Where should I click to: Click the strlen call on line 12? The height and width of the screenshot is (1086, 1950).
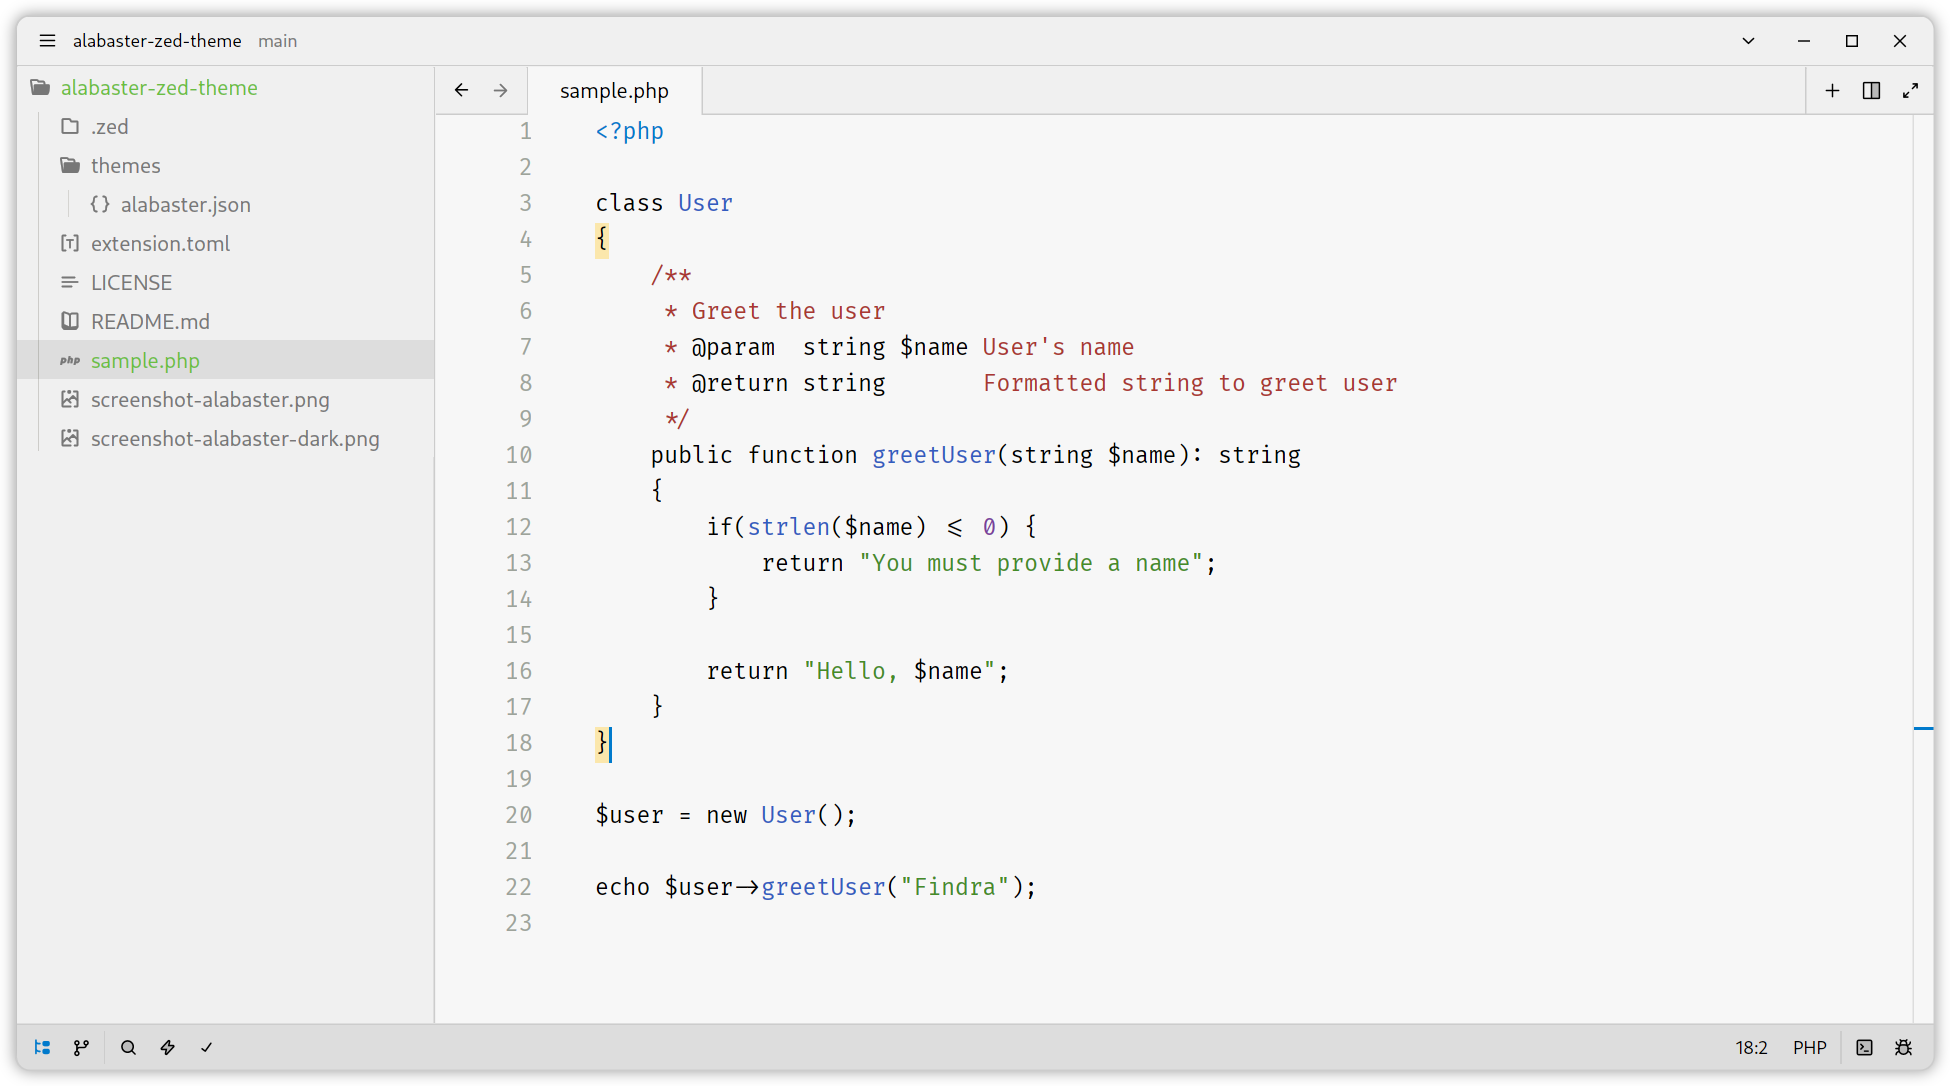788,527
